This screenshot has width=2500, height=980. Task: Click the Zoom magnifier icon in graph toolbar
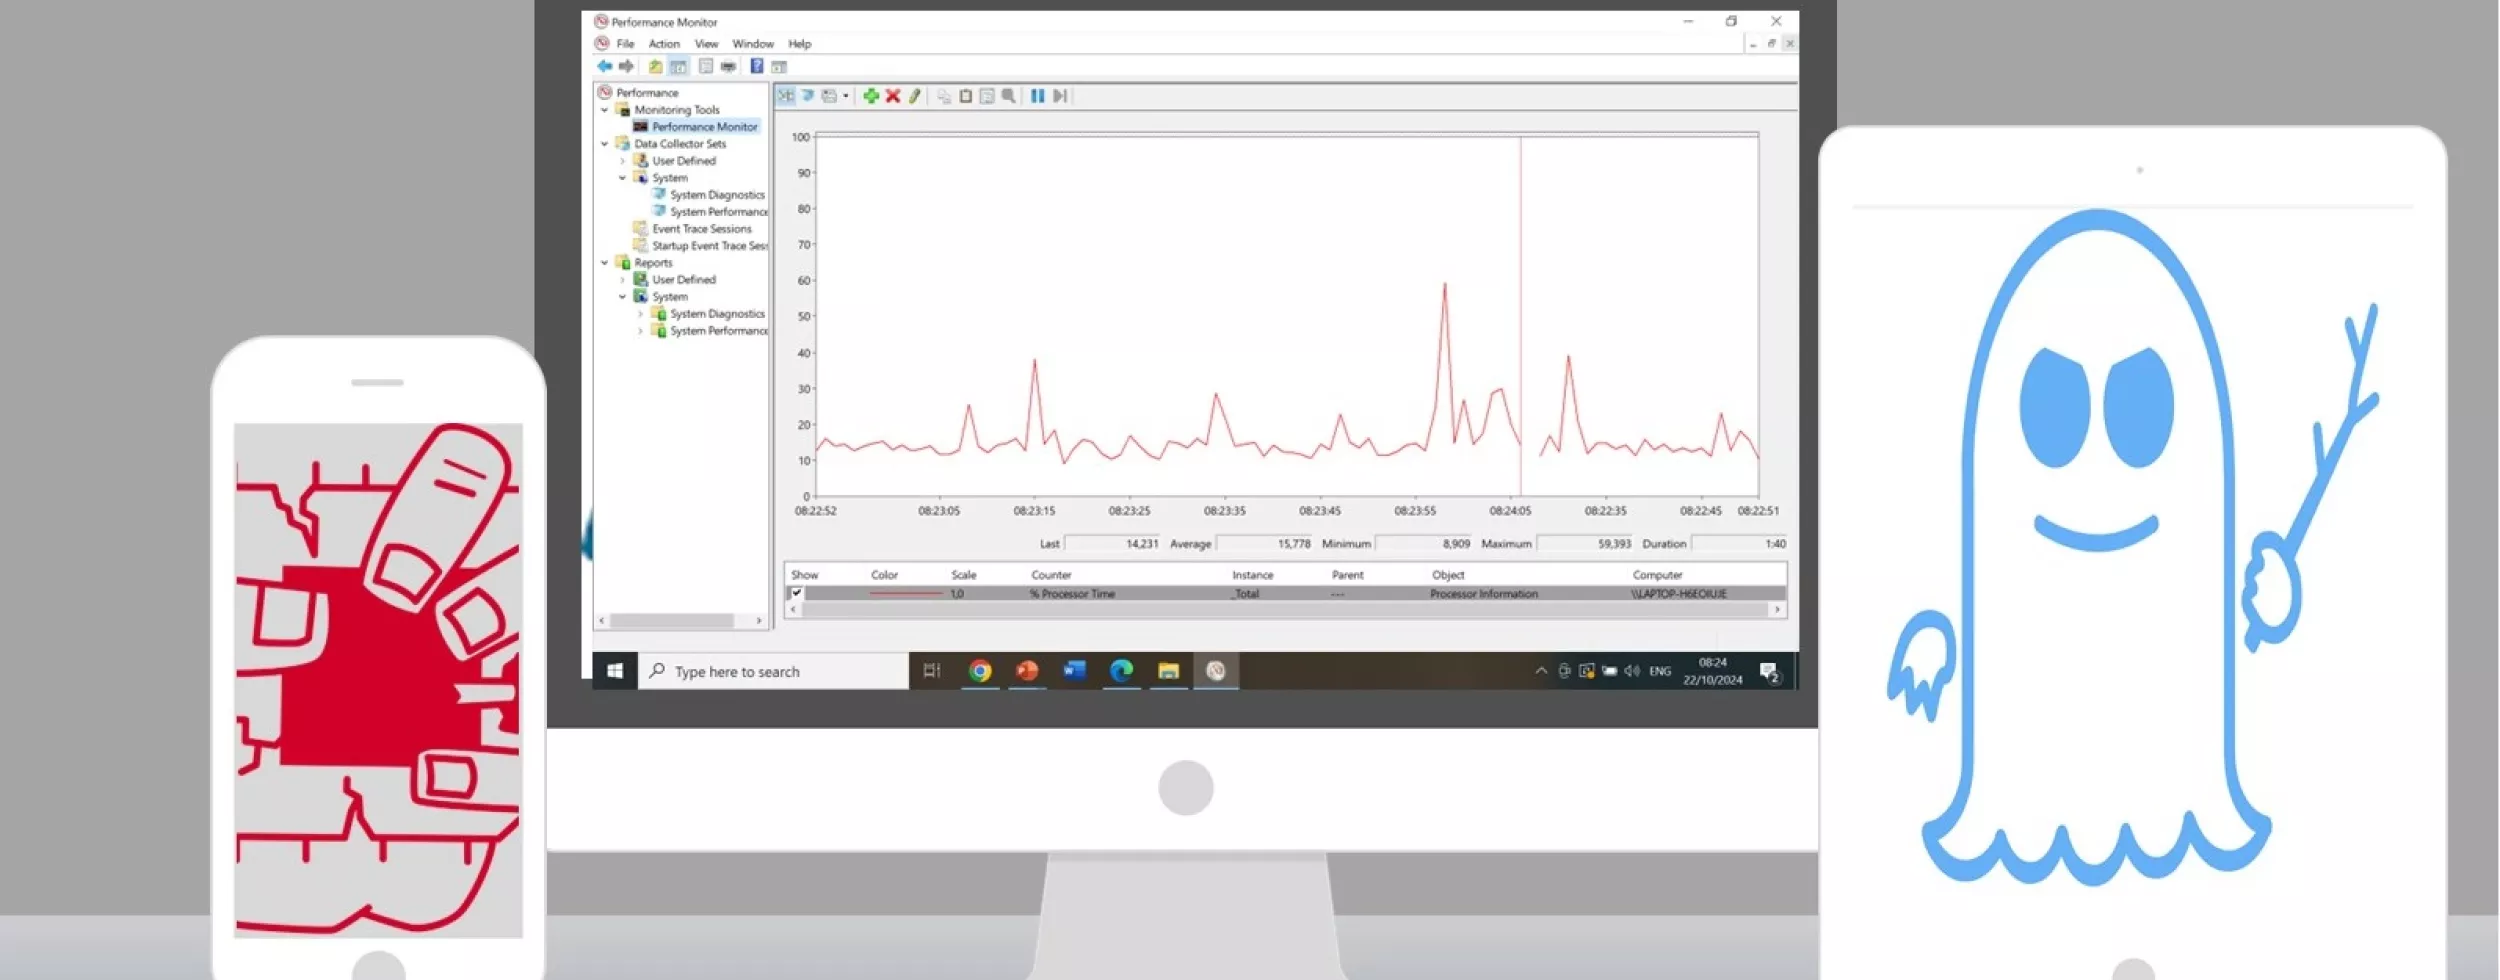coord(1009,96)
